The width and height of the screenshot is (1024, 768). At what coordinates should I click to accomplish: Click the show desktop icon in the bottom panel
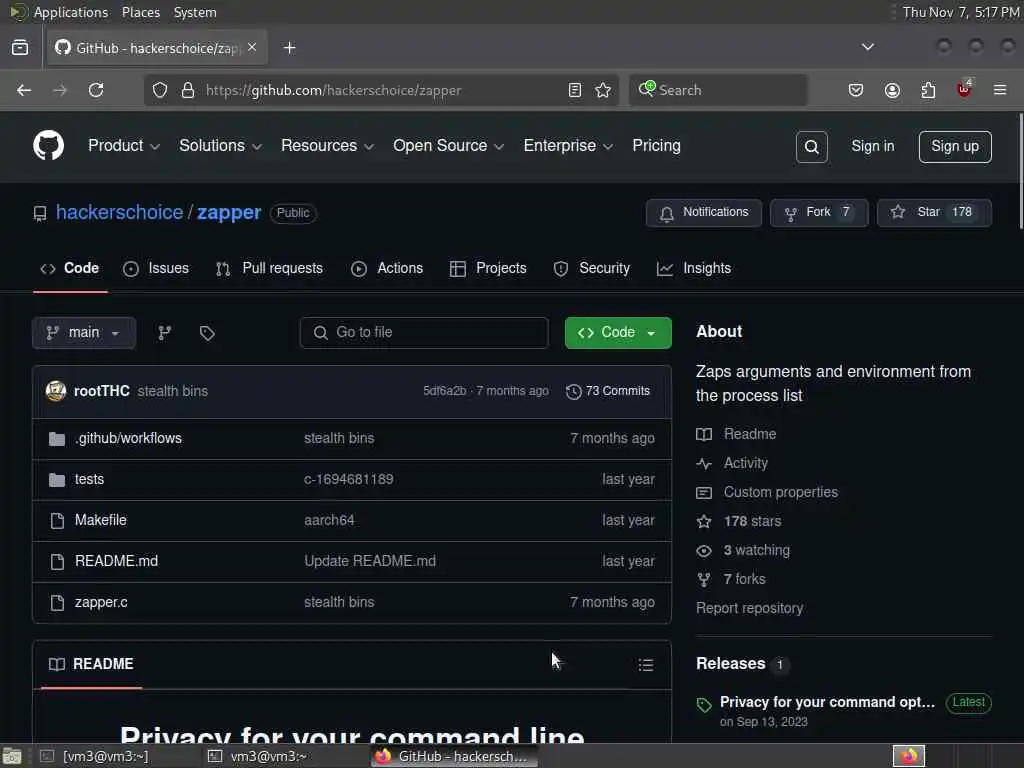click(x=12, y=756)
